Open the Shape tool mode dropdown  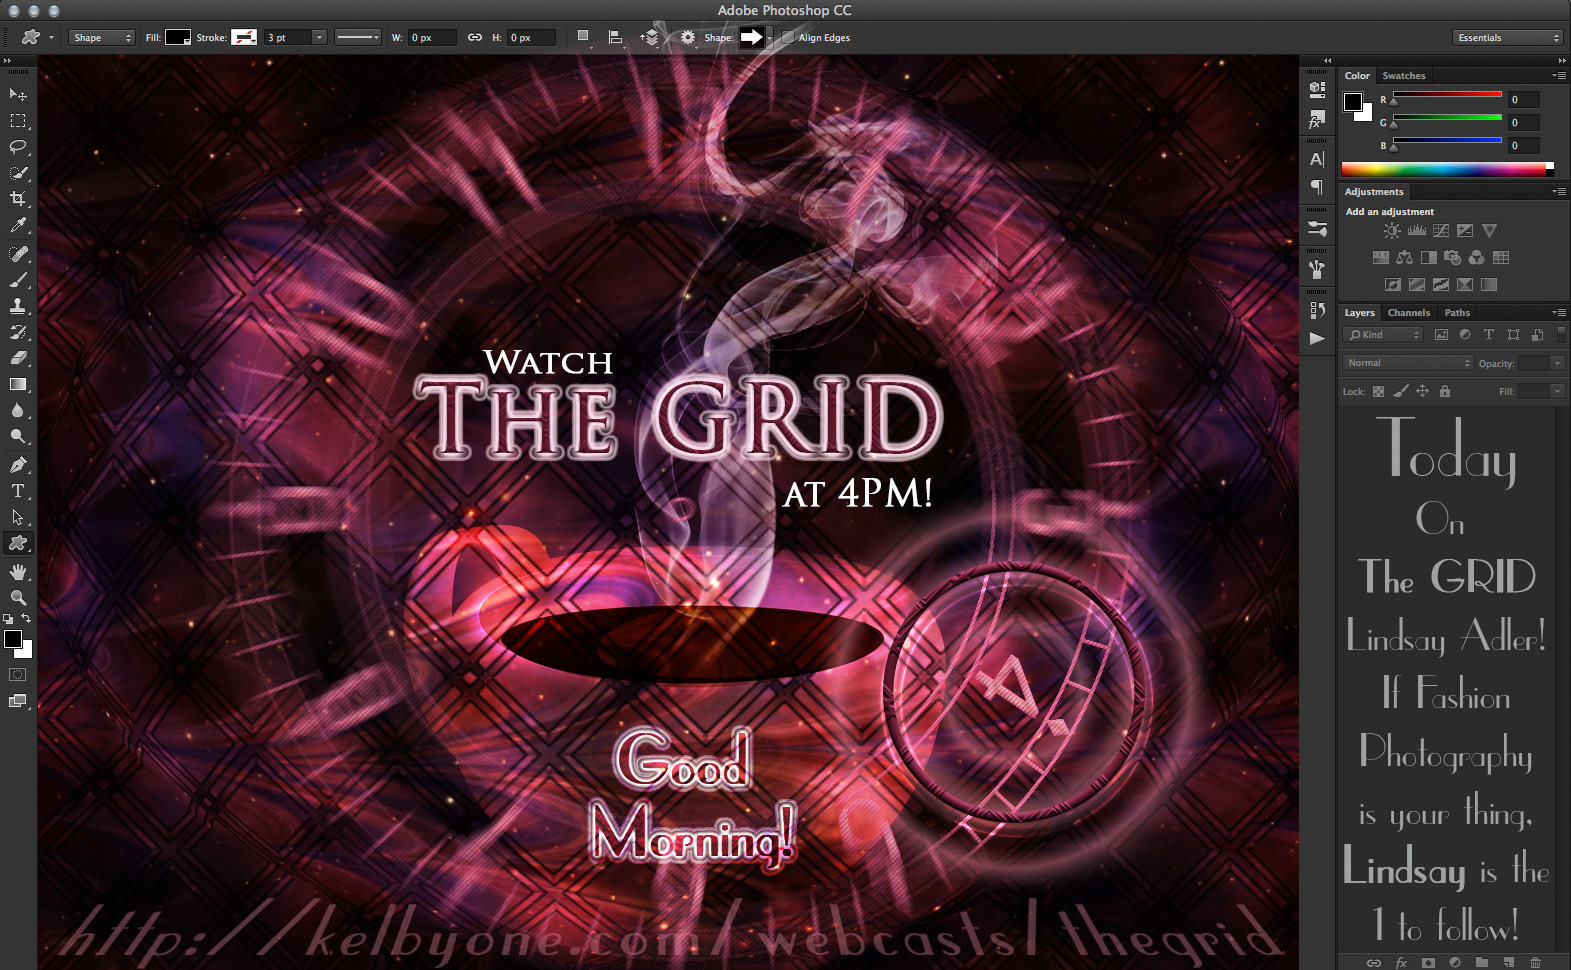tap(102, 38)
